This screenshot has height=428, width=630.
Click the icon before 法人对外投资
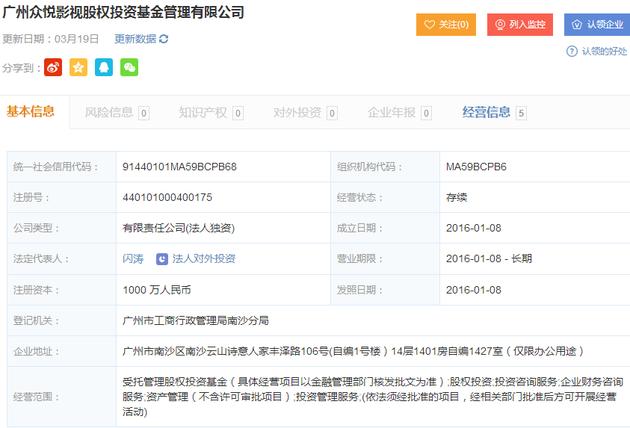(163, 258)
